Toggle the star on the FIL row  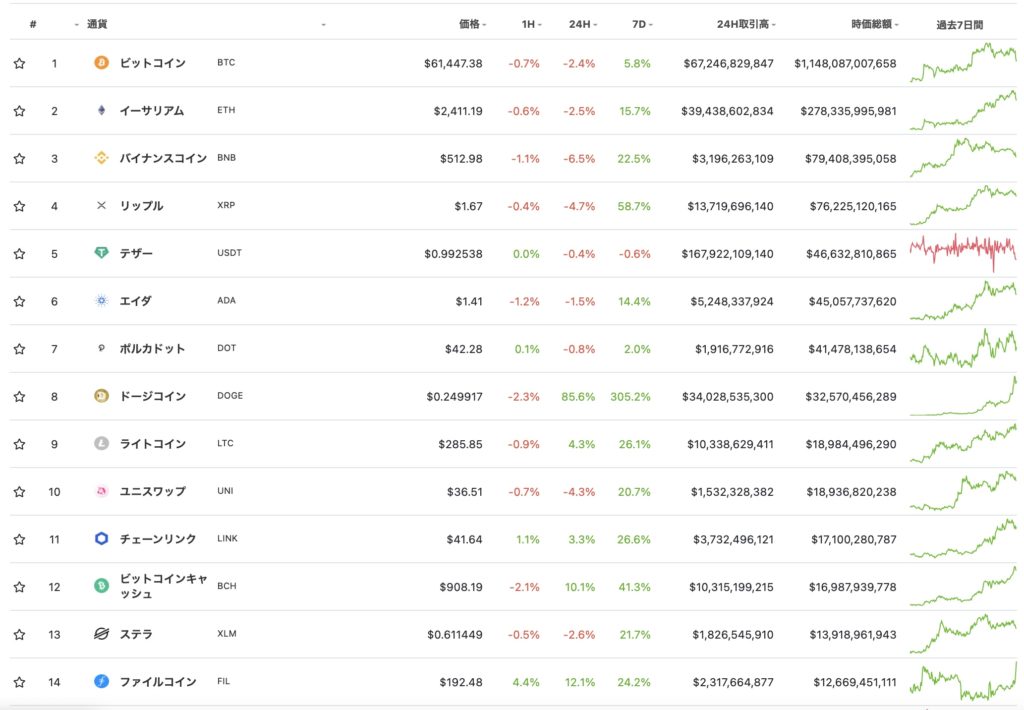(x=20, y=682)
